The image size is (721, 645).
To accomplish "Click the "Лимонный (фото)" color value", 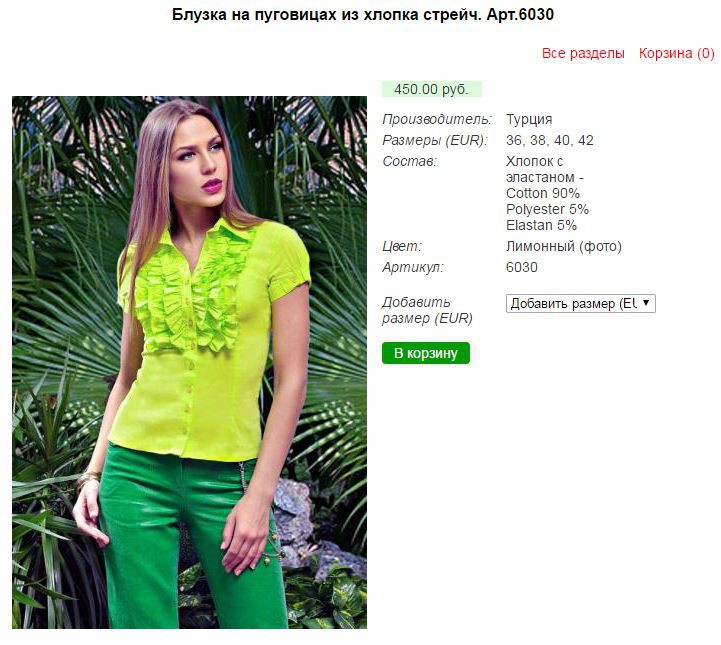I will [564, 246].
